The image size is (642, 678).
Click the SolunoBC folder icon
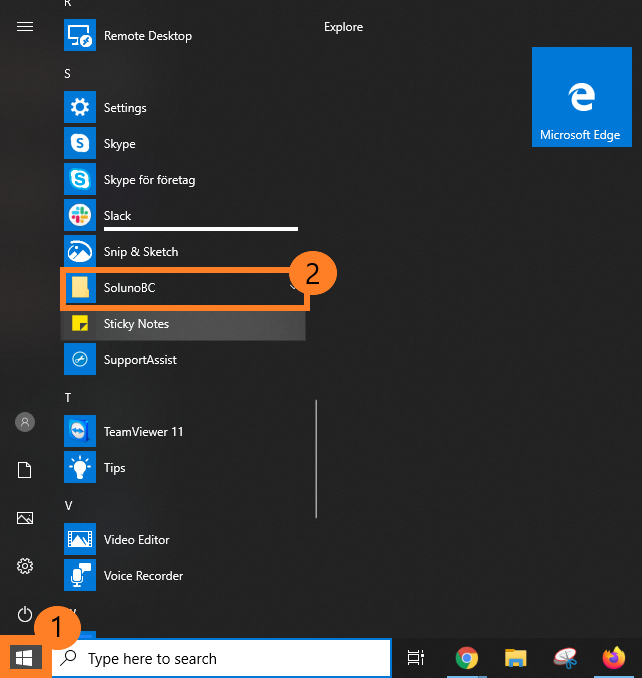point(80,287)
